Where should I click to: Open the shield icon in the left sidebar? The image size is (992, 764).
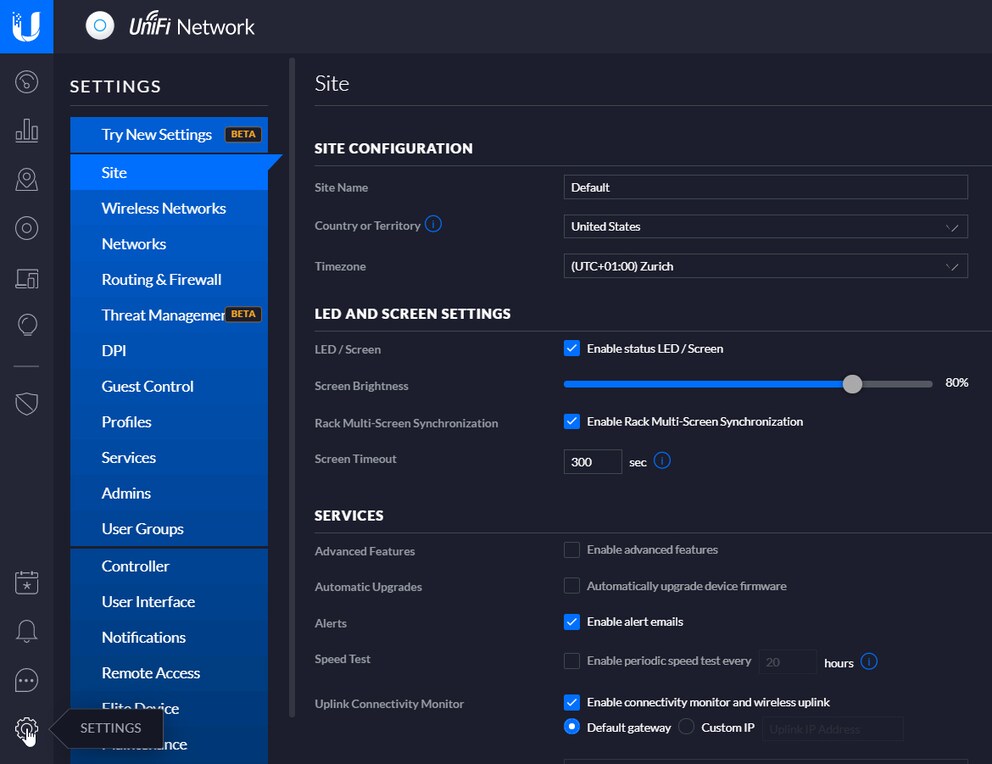coord(27,403)
